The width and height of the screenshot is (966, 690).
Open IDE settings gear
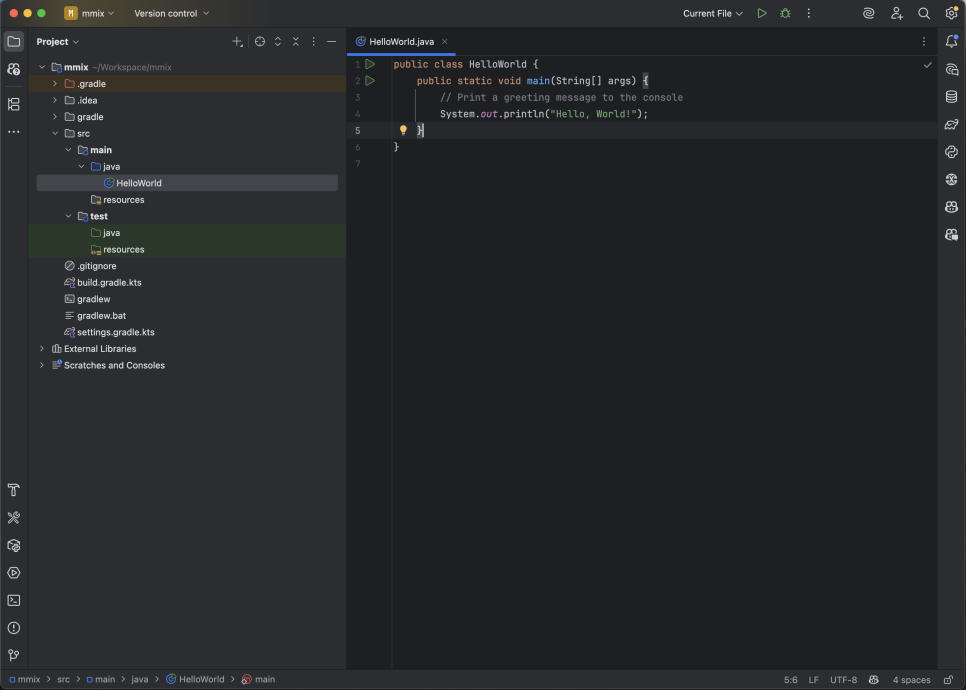coord(951,14)
